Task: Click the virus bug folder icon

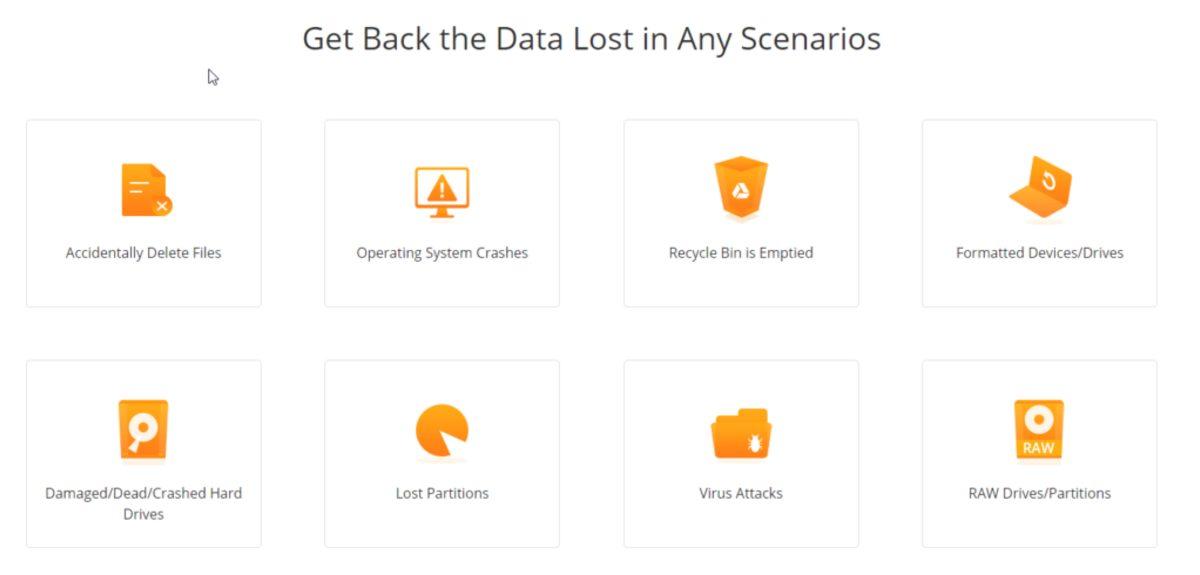Action: 741,433
